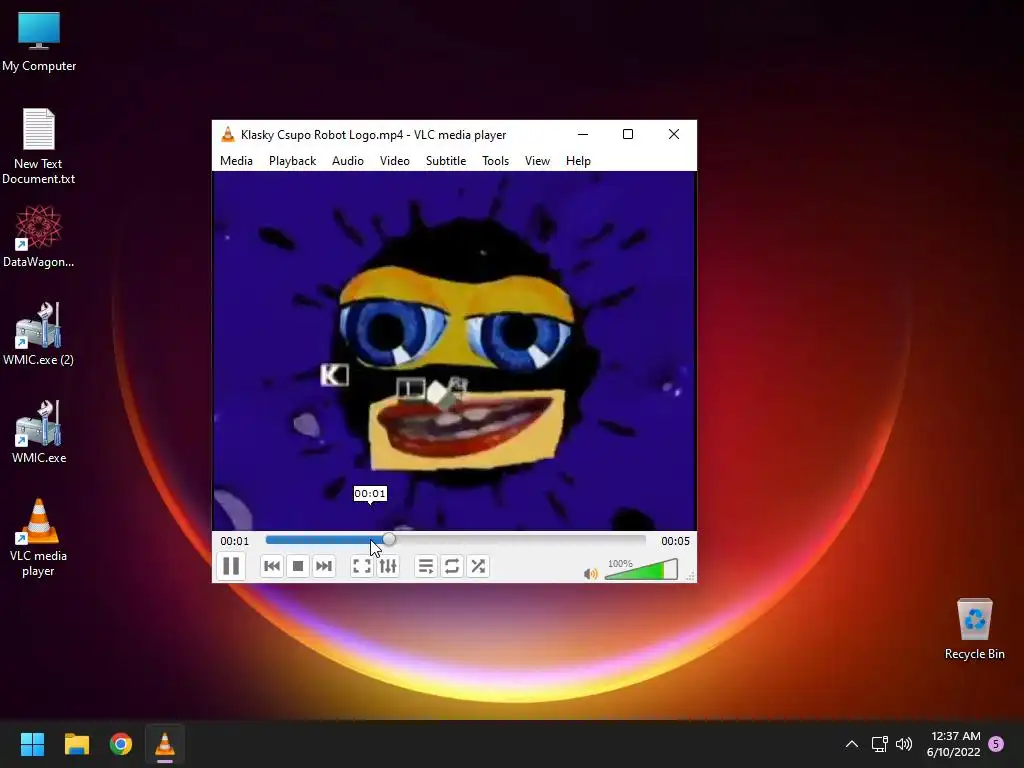
Task: Show extended settings (equalizer icon)
Action: tap(388, 566)
